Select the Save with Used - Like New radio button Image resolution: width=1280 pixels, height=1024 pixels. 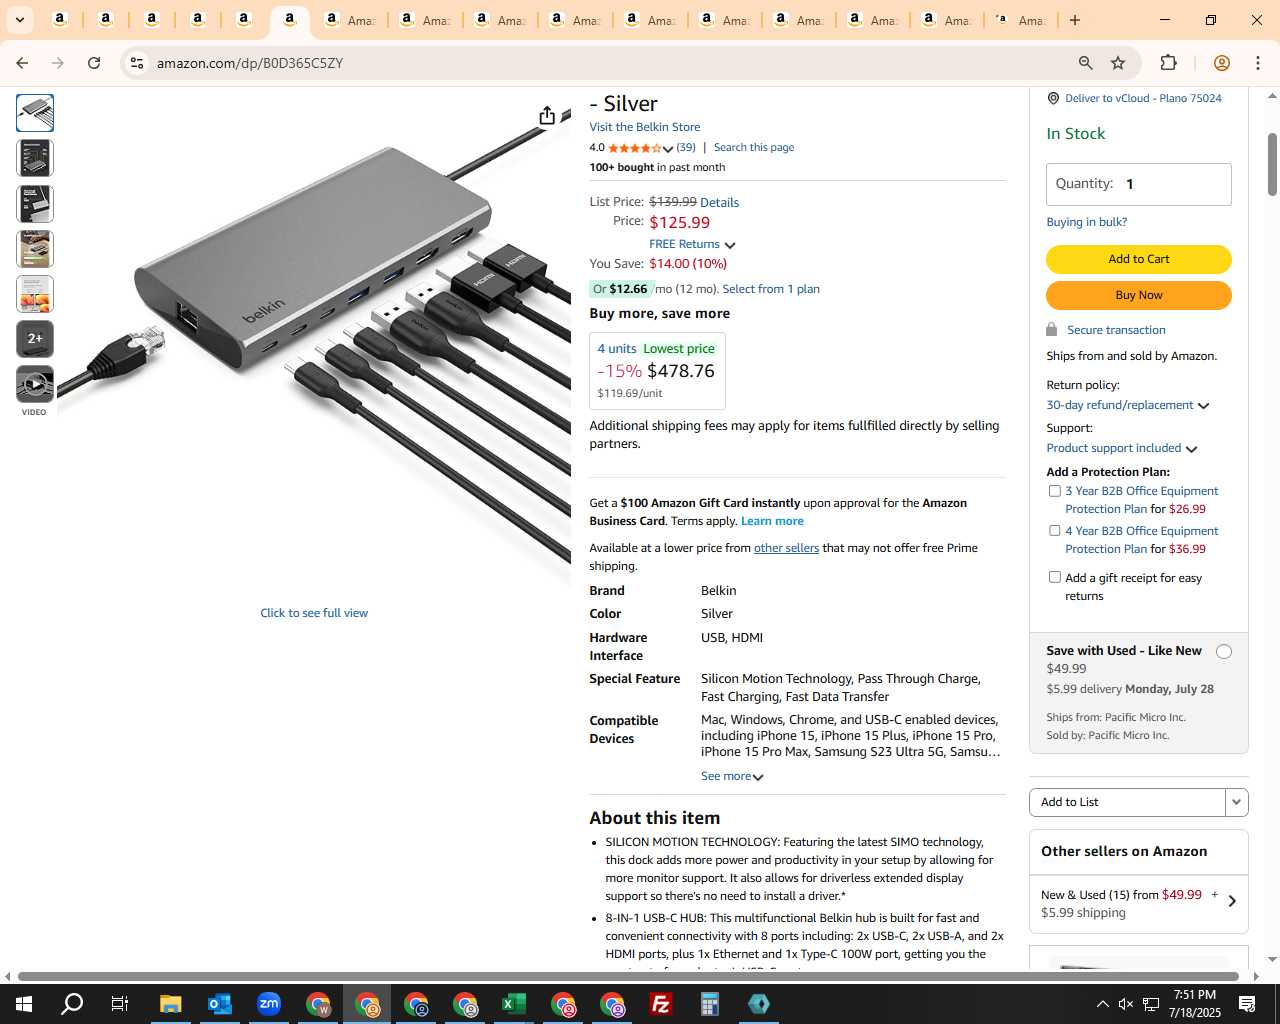(x=1224, y=652)
